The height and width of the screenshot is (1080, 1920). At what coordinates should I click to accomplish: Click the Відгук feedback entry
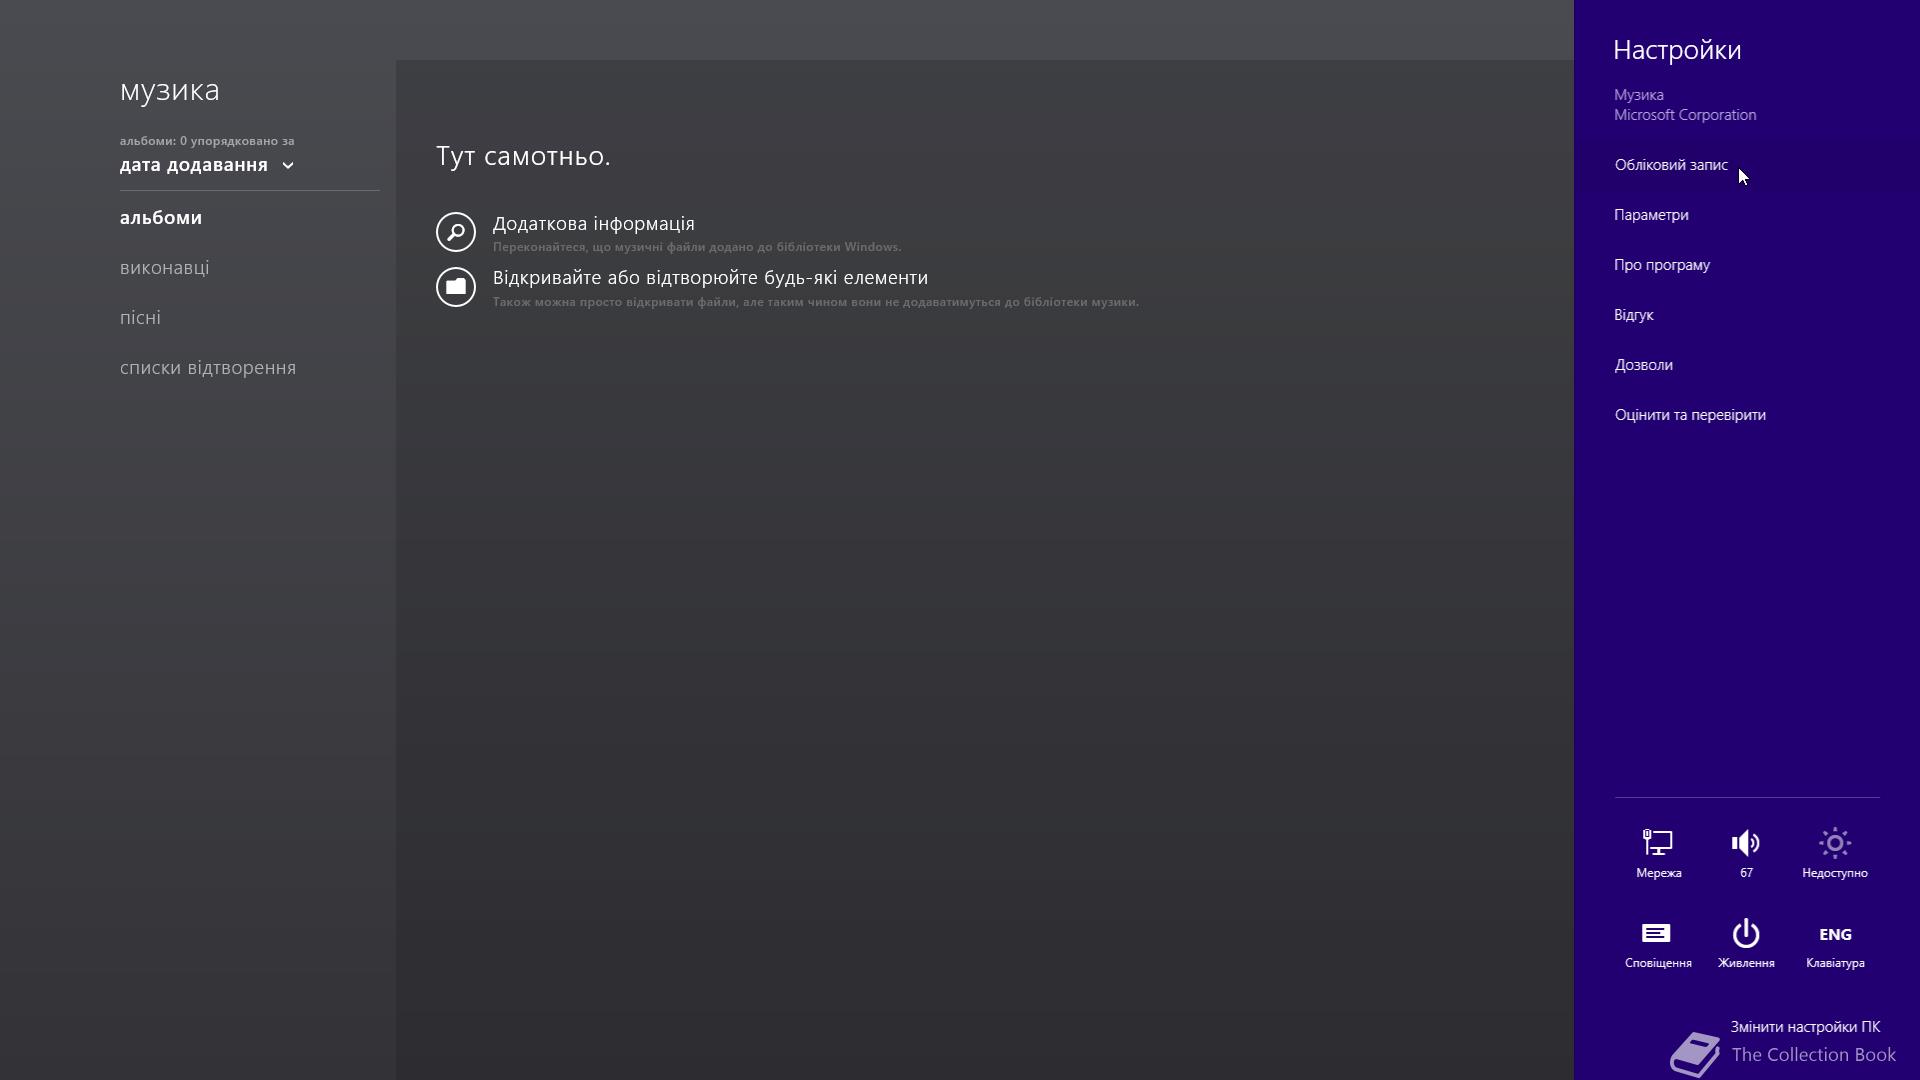pyautogui.click(x=1634, y=315)
